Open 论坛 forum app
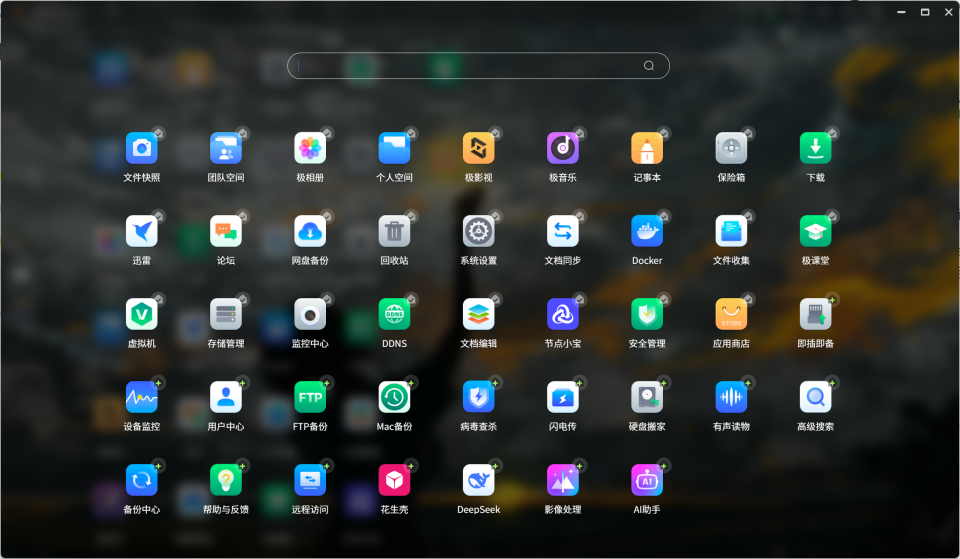Image resolution: width=960 pixels, height=559 pixels. [226, 231]
